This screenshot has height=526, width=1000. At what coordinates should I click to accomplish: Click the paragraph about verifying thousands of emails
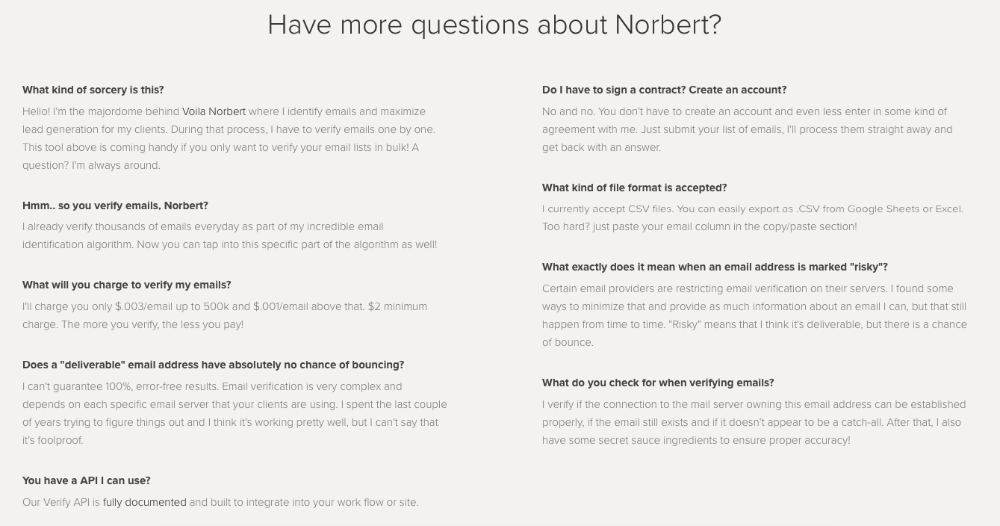[x=230, y=235]
